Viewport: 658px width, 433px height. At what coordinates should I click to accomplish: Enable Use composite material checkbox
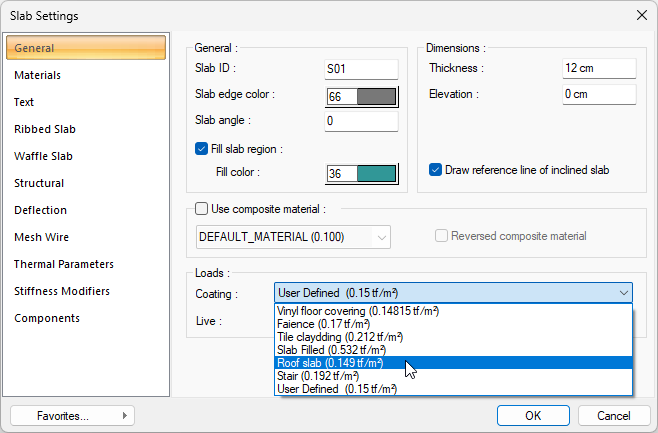pyautogui.click(x=202, y=209)
